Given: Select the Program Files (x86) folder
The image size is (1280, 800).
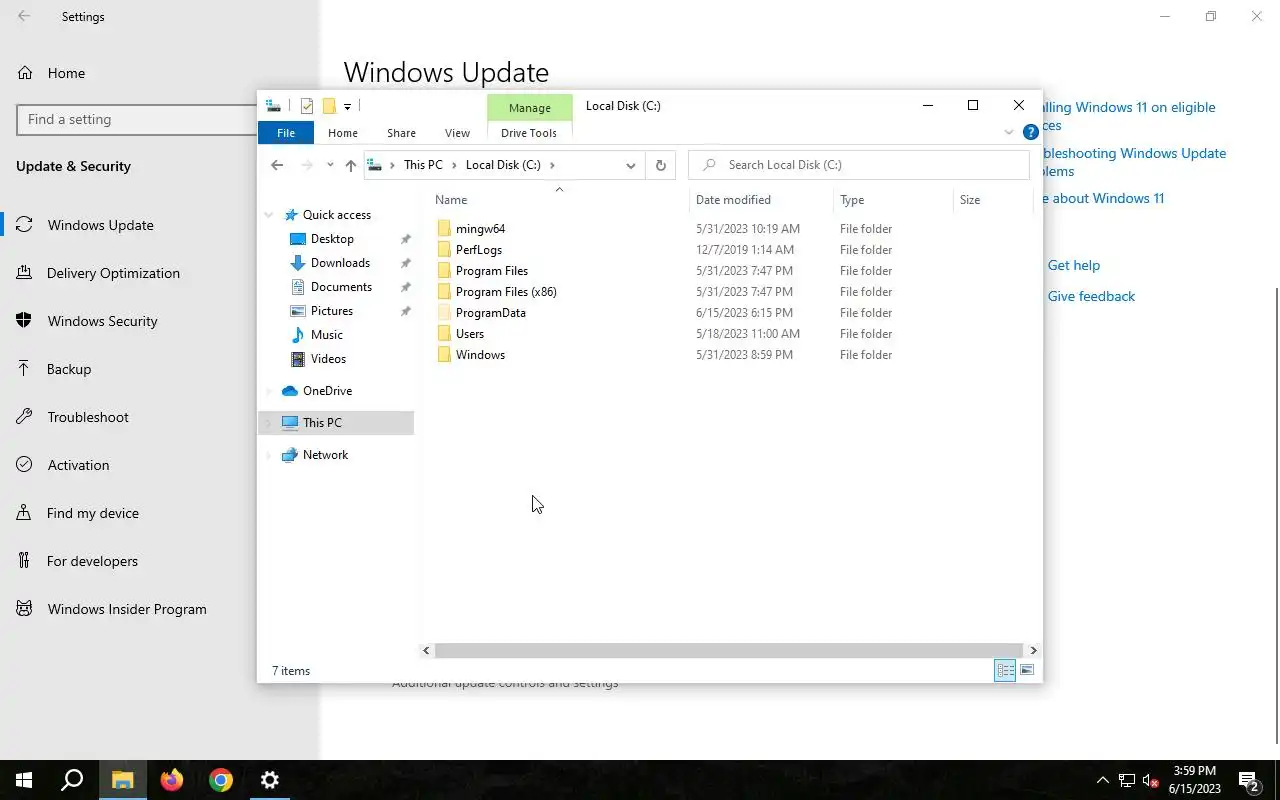Looking at the screenshot, I should pos(506,292).
